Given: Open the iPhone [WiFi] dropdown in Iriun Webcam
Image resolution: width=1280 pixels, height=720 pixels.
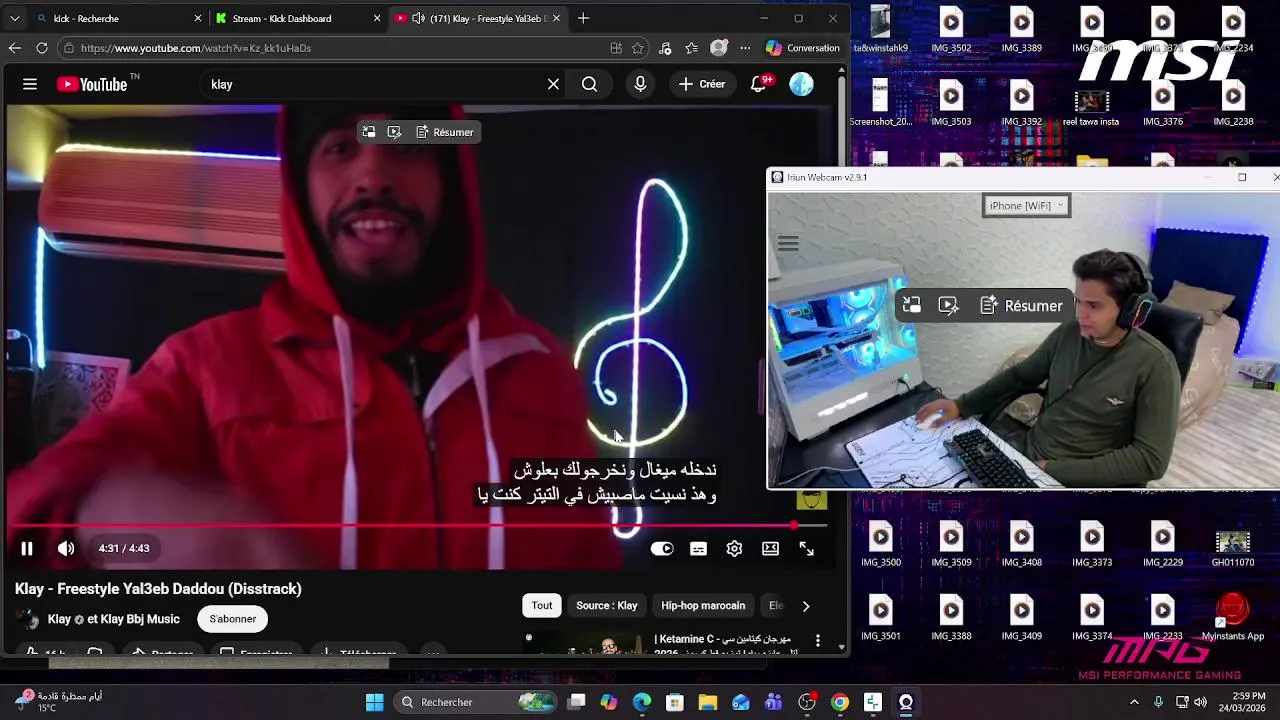Looking at the screenshot, I should click(x=1026, y=206).
